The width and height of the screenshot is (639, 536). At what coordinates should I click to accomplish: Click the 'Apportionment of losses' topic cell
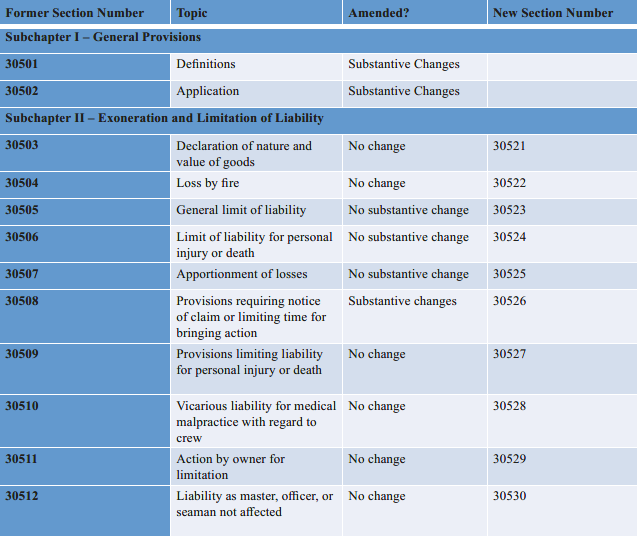[242, 274]
